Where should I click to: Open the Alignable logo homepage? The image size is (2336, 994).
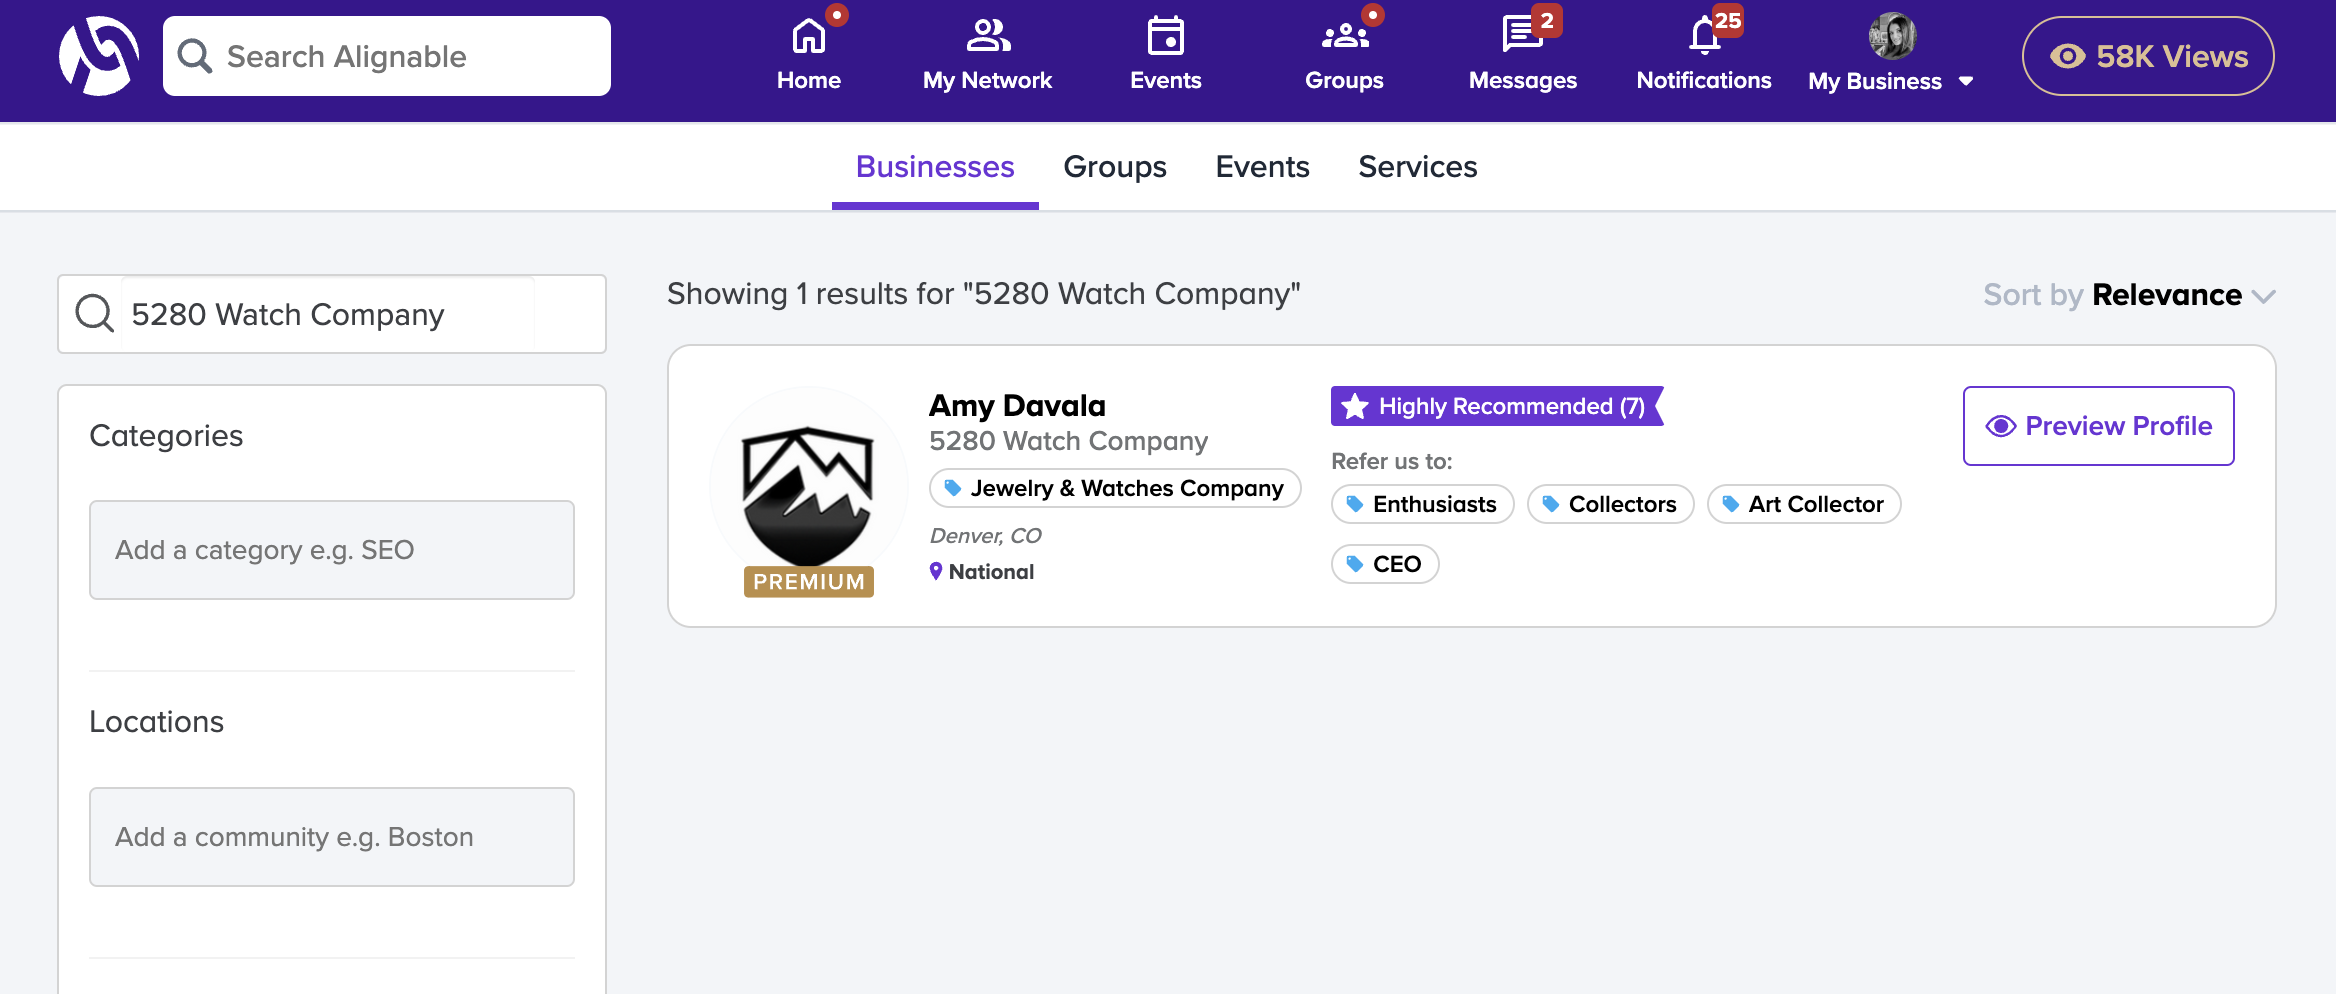tap(98, 56)
